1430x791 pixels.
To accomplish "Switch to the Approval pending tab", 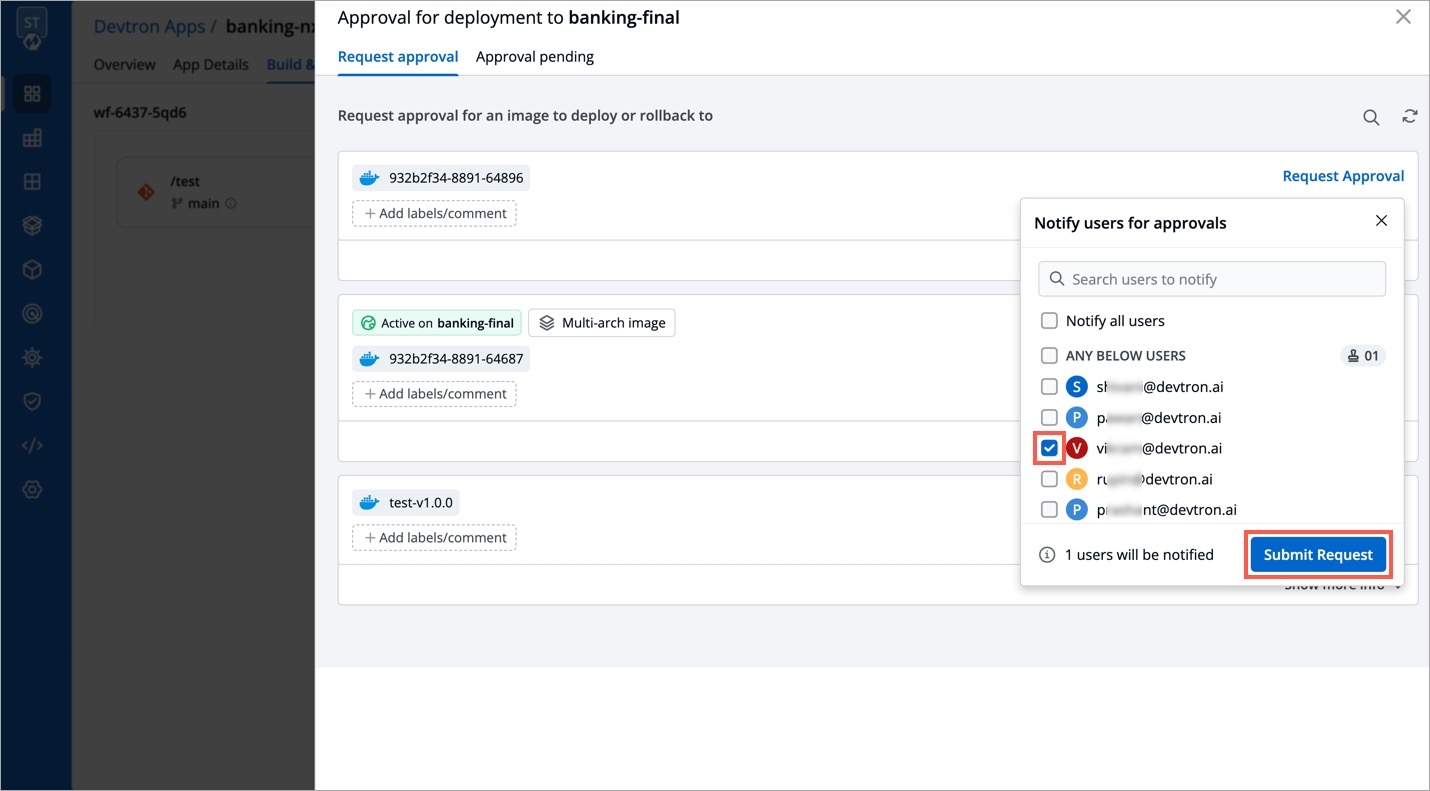I will click(534, 57).
